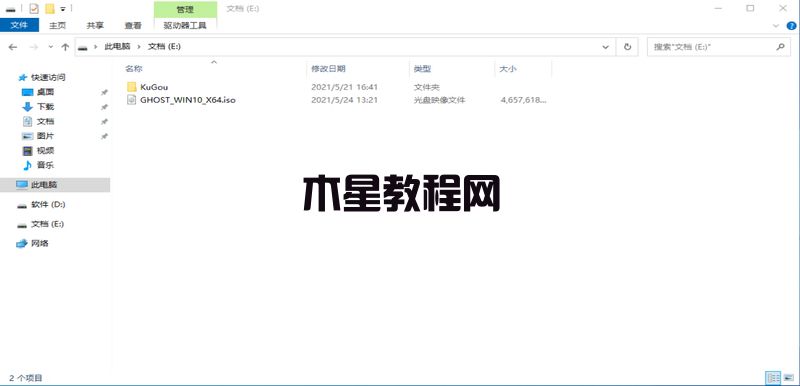This screenshot has height=386, width=800.
Task: Open 软件 (D:) drive in sidebar
Action: [x=48, y=204]
